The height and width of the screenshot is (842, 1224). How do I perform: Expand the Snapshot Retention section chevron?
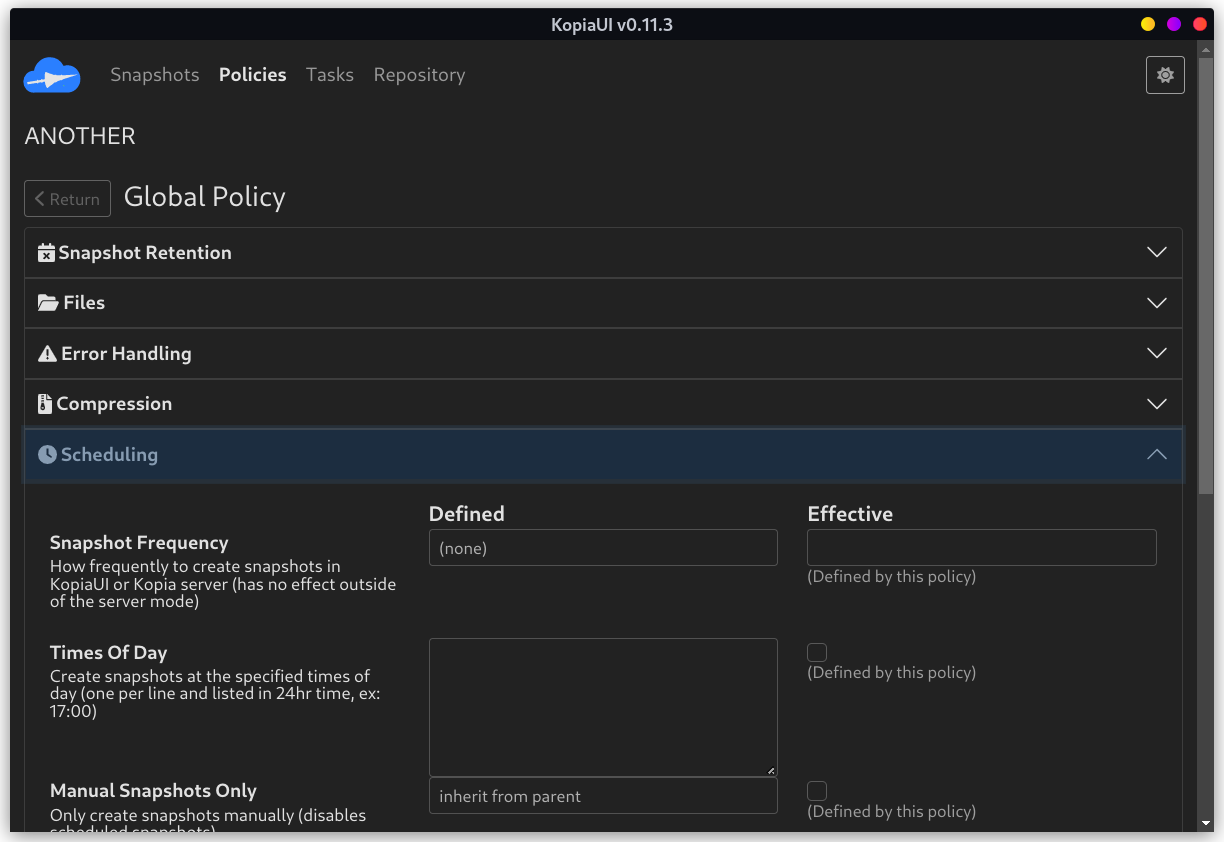point(1157,253)
